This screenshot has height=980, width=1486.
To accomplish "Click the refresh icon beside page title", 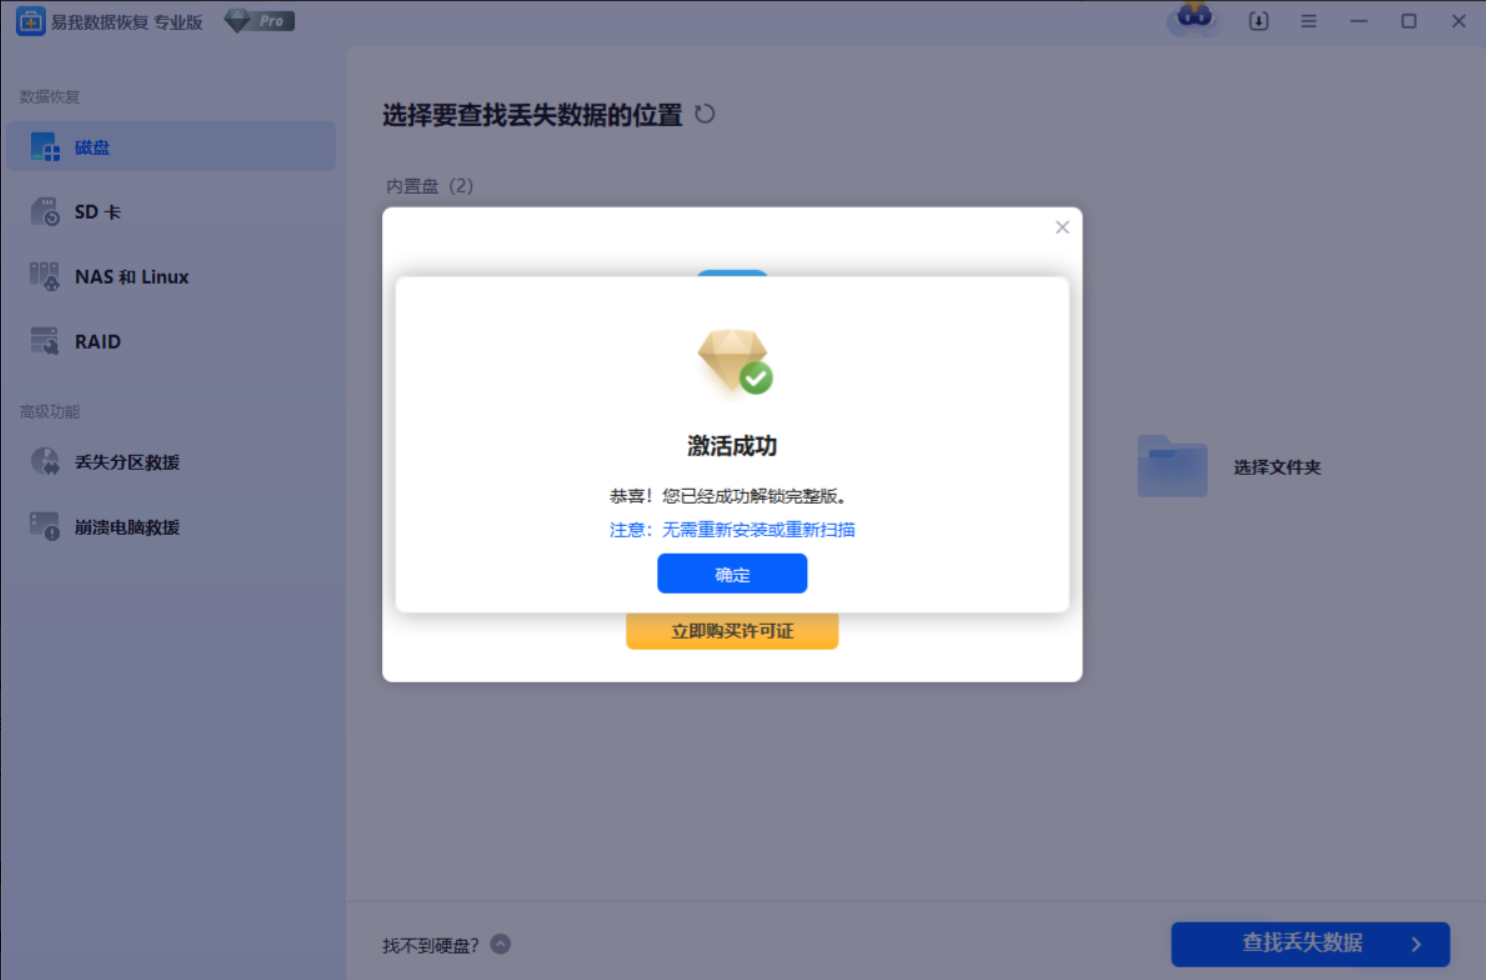I will click(705, 114).
